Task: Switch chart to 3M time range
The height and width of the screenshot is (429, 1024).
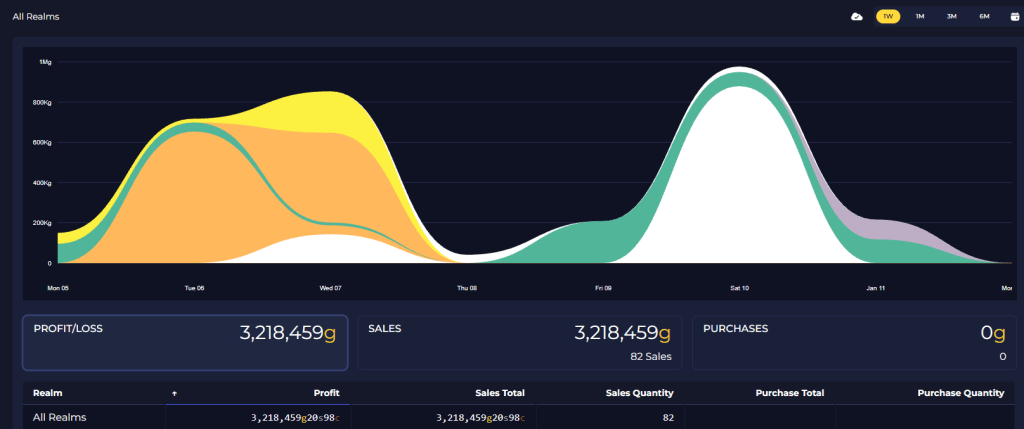Action: click(x=951, y=16)
